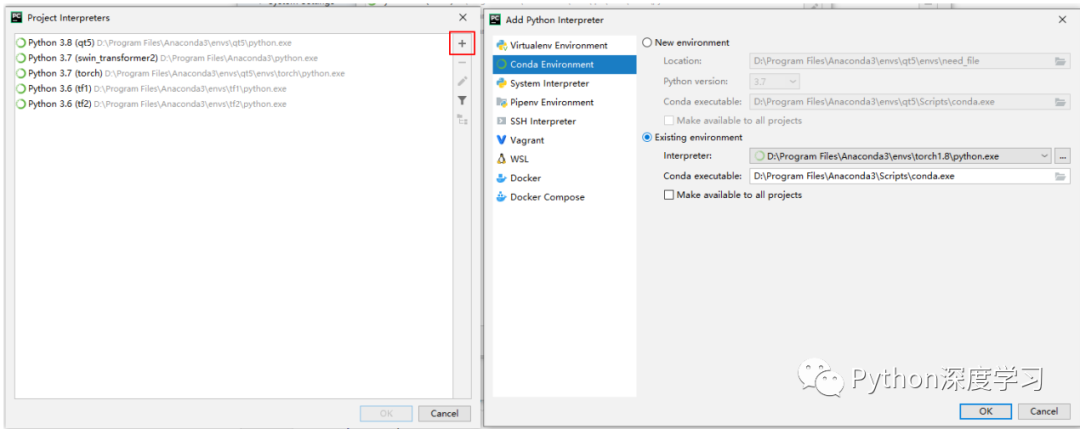1080x429 pixels.
Task: Click Cancel in Add Python Interpreter
Action: pyautogui.click(x=1044, y=411)
